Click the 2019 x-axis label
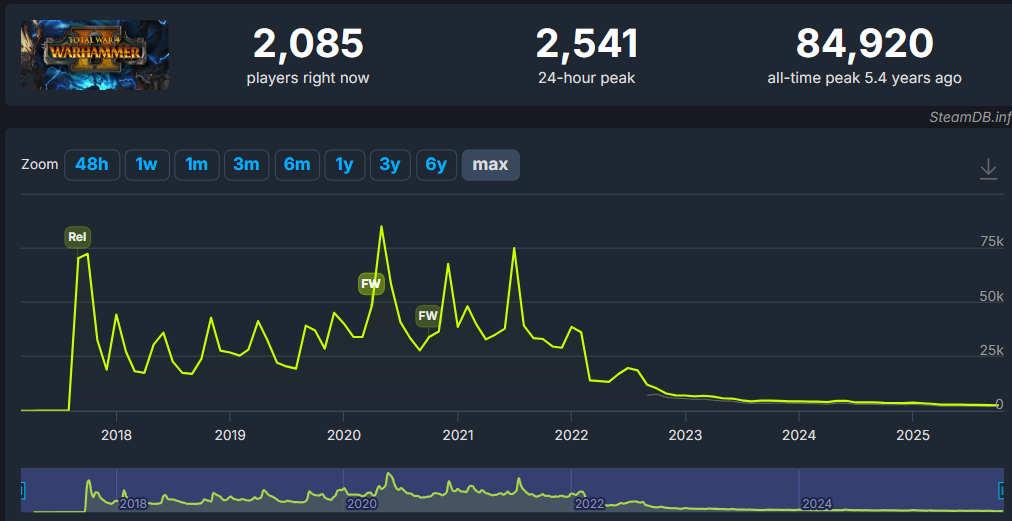This screenshot has width=1012, height=521. (230, 434)
